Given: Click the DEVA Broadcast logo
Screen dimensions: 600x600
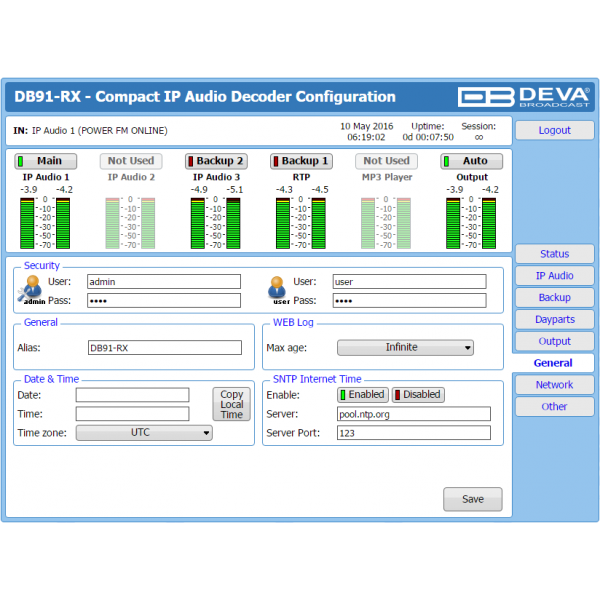Looking at the screenshot, I should [523, 97].
